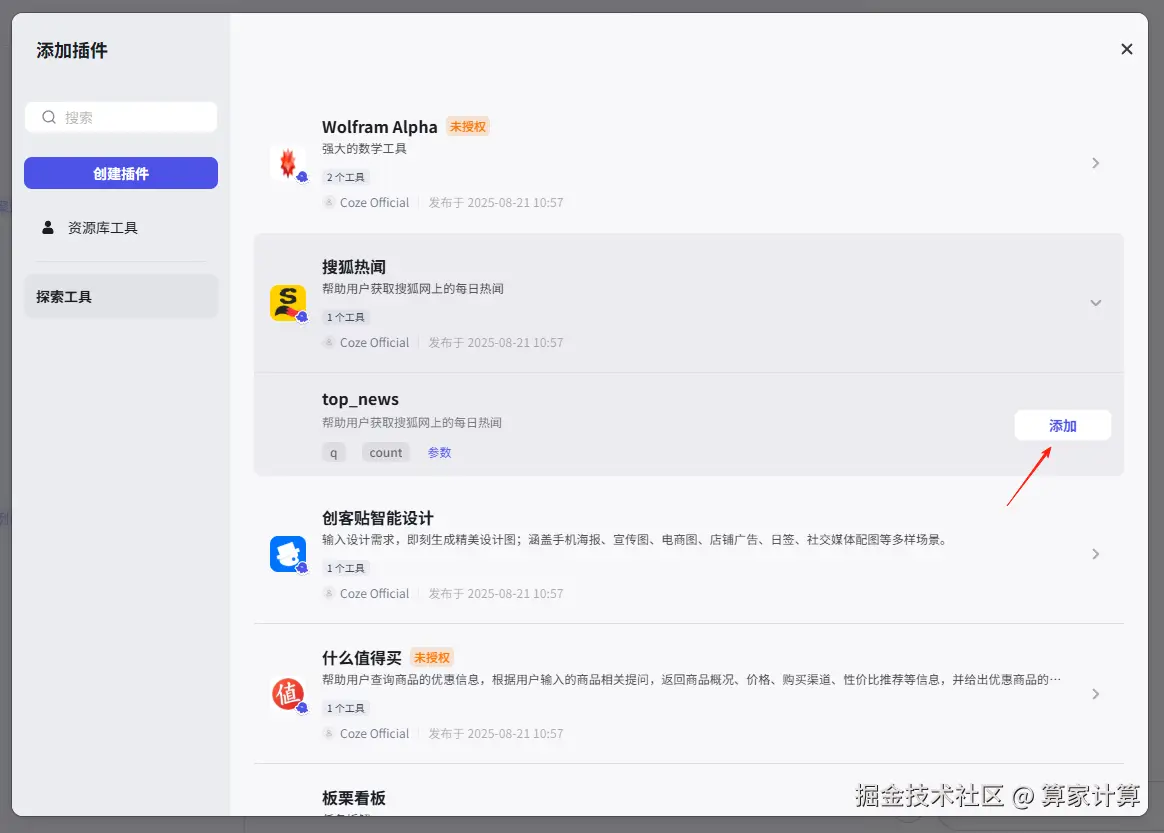Image resolution: width=1164 pixels, height=833 pixels.
Task: Click the 添加插件 dialog heading
Action: click(x=72, y=50)
